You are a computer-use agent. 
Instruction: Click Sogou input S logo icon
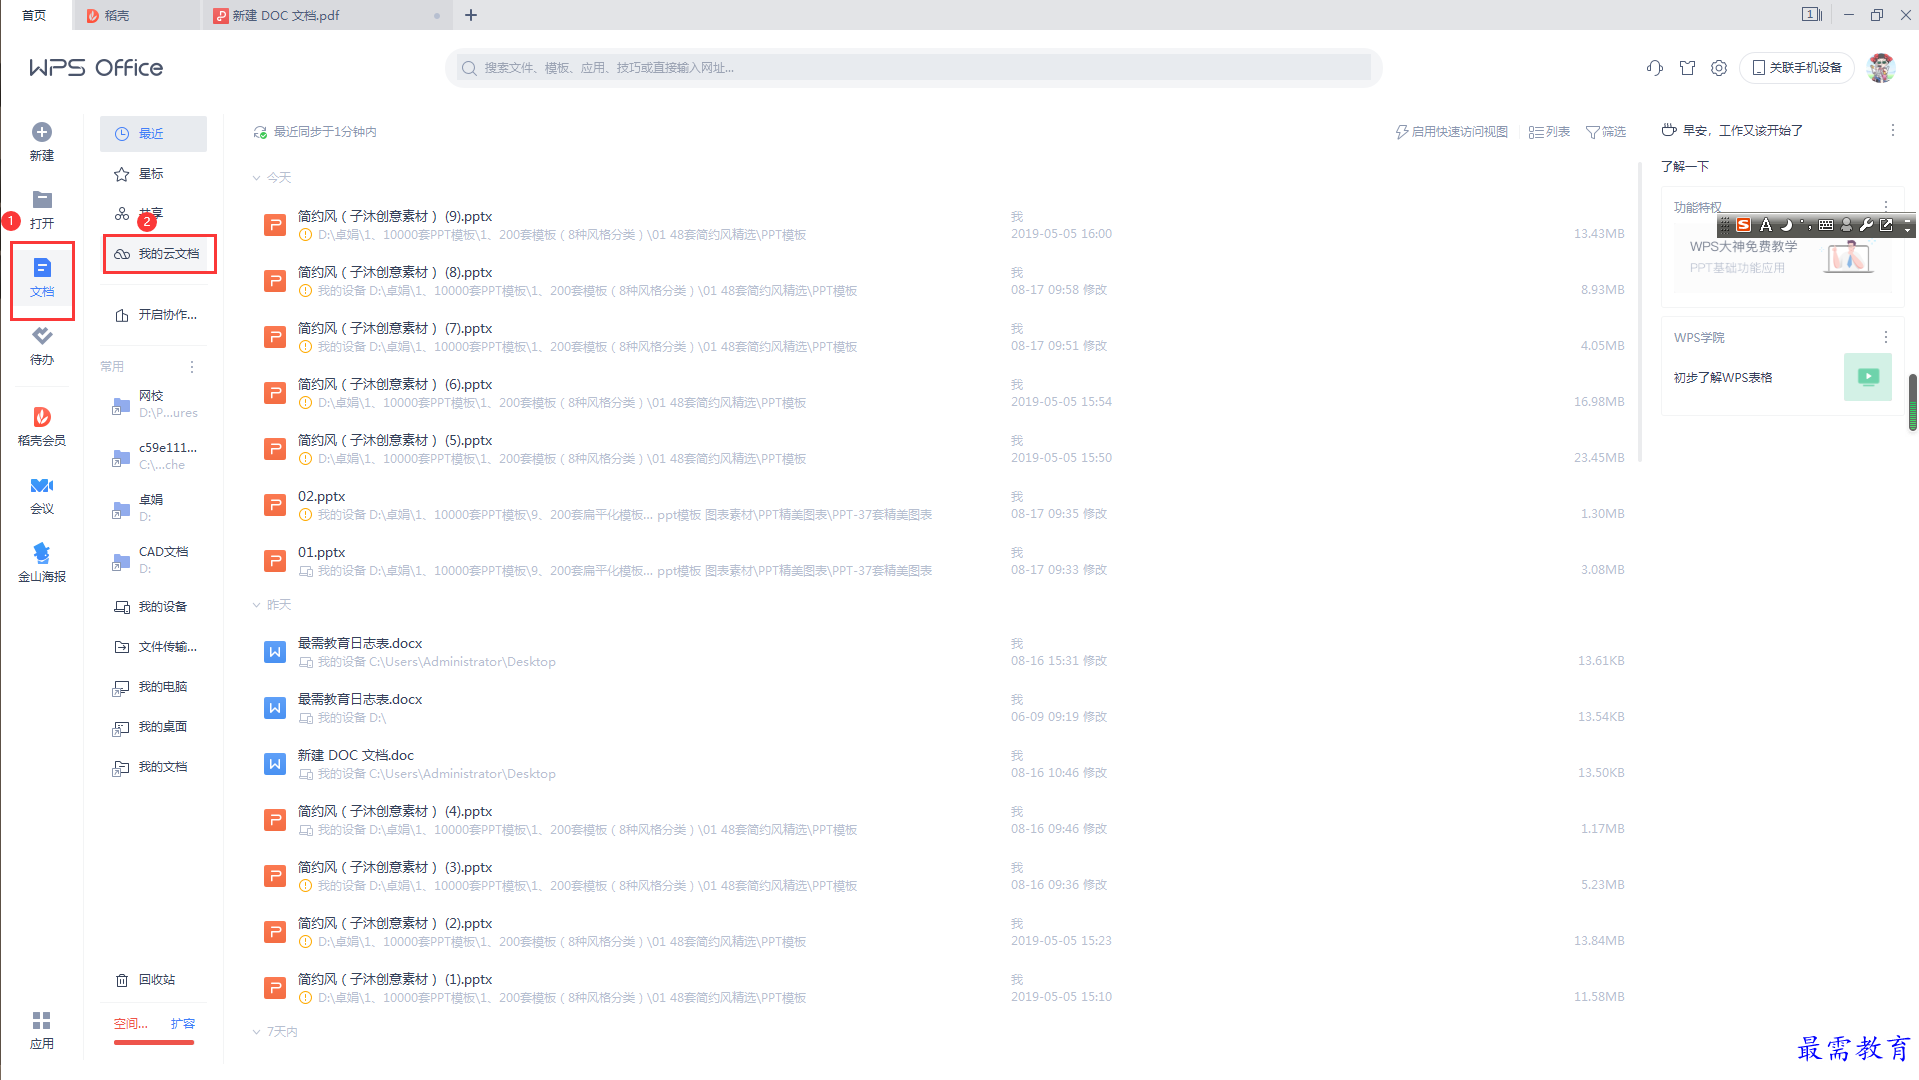(1744, 225)
